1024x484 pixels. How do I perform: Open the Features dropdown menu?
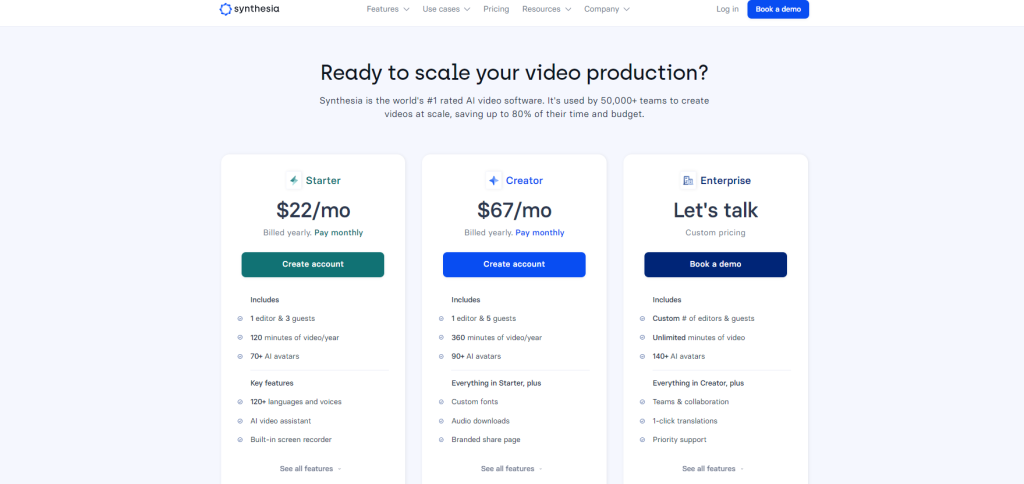388,9
